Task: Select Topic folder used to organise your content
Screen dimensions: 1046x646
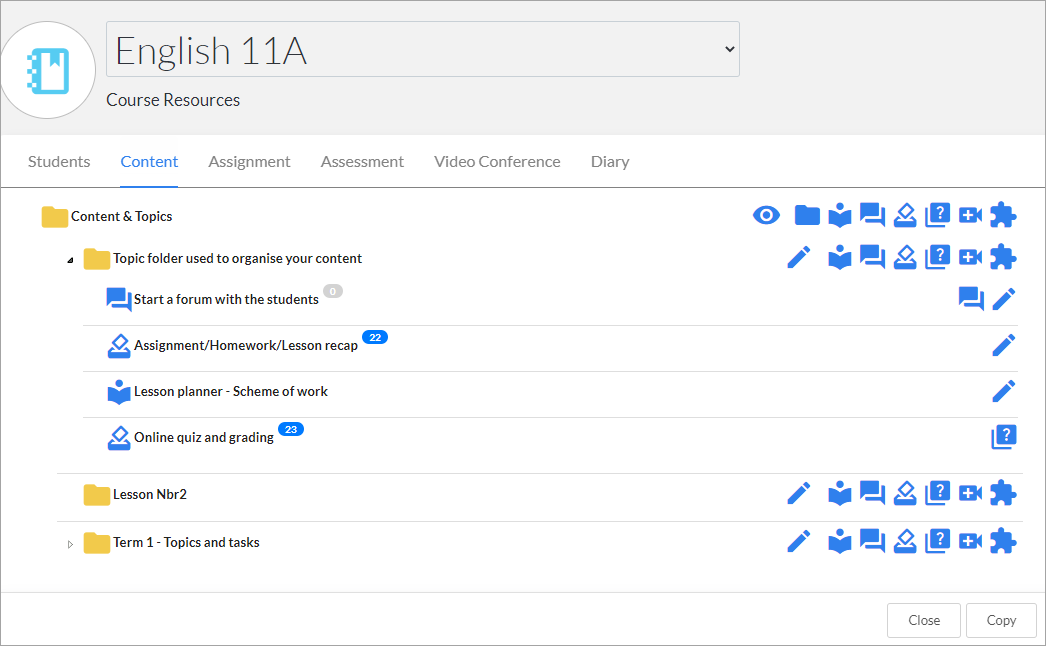Action: pyautogui.click(x=237, y=258)
